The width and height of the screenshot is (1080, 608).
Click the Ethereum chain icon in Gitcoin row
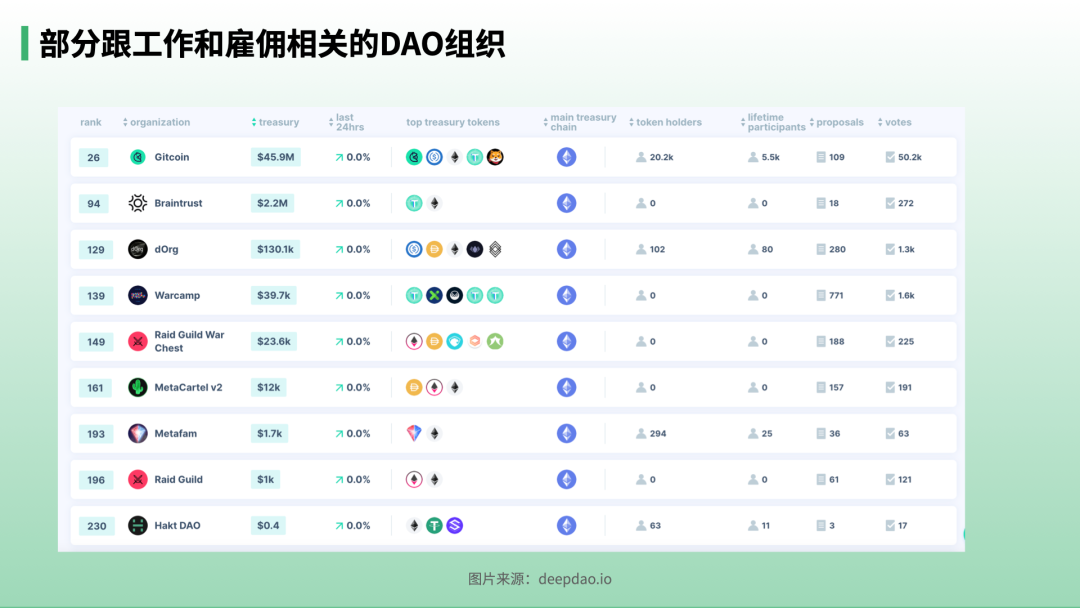(566, 157)
